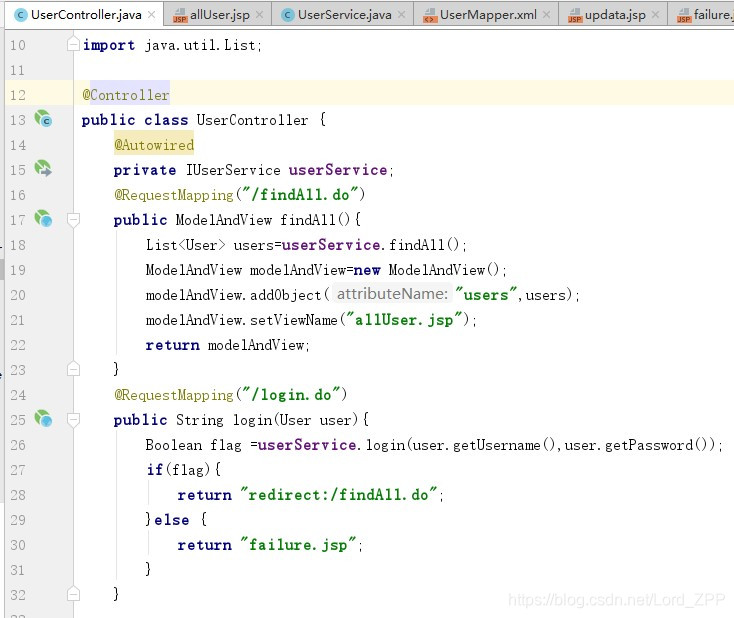The height and width of the screenshot is (618, 734).
Task: Open the allUser.jsp editor tab
Action: pyautogui.click(x=219, y=15)
